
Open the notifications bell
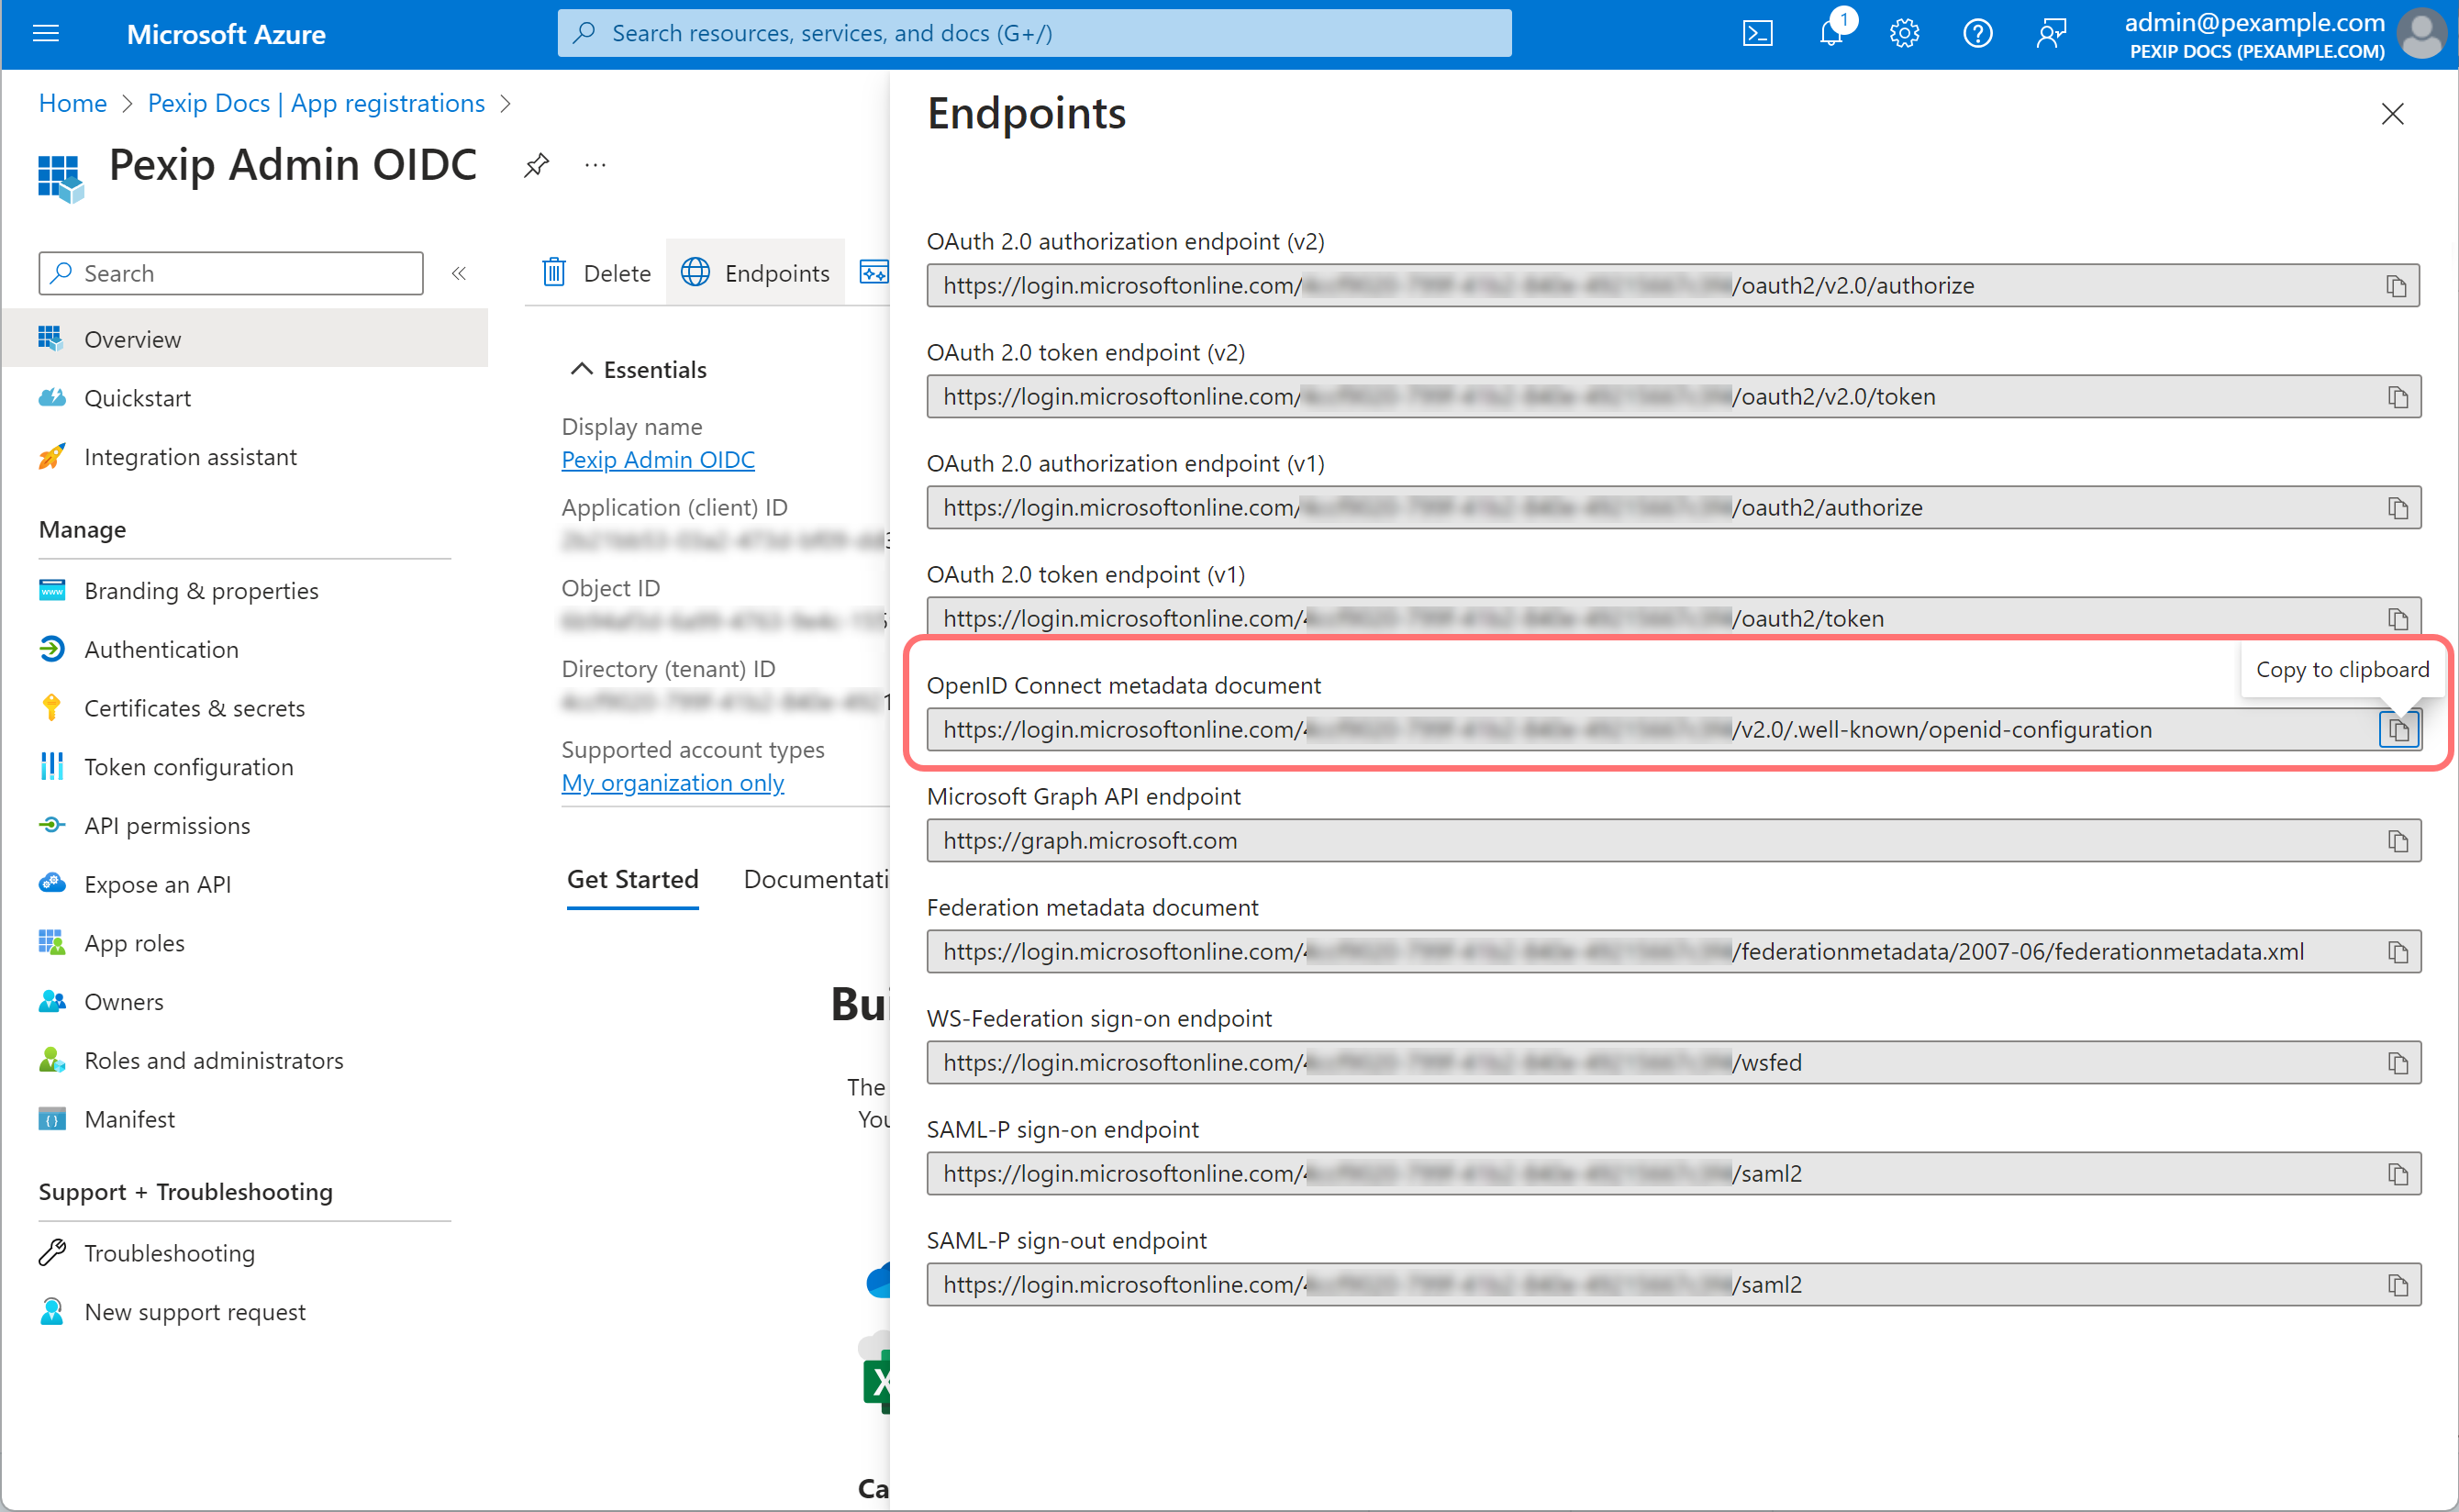tap(1830, 34)
